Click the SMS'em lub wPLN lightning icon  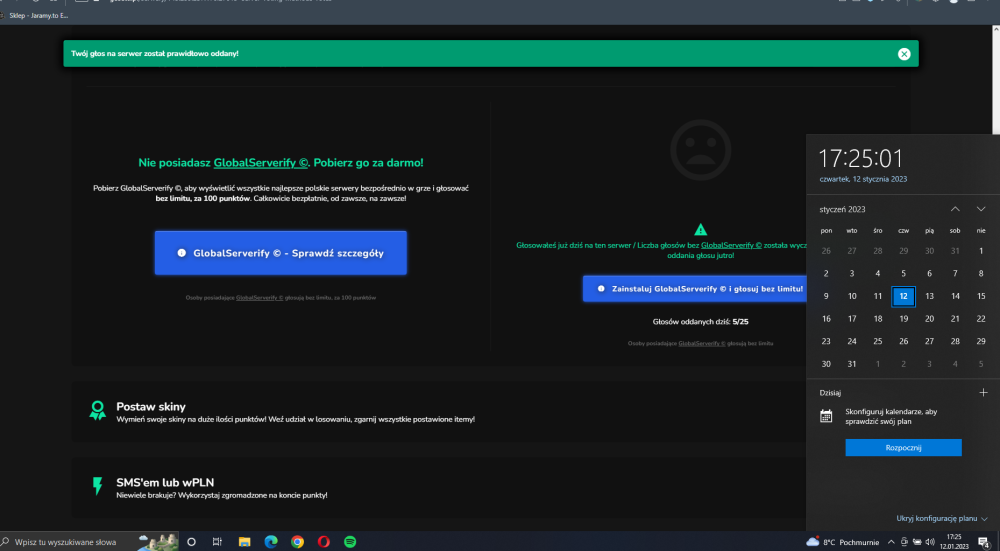[x=98, y=486]
